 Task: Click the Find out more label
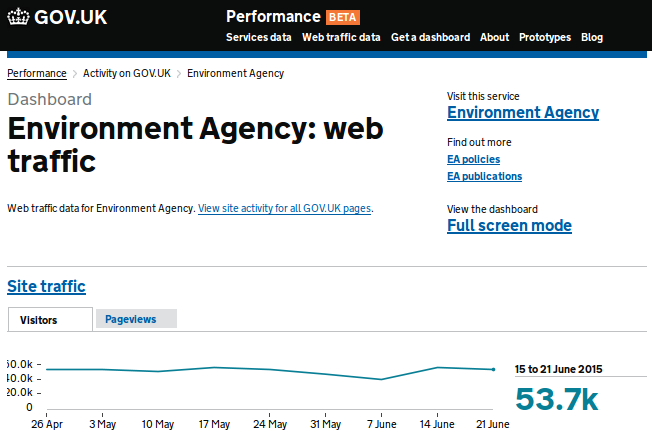479,143
